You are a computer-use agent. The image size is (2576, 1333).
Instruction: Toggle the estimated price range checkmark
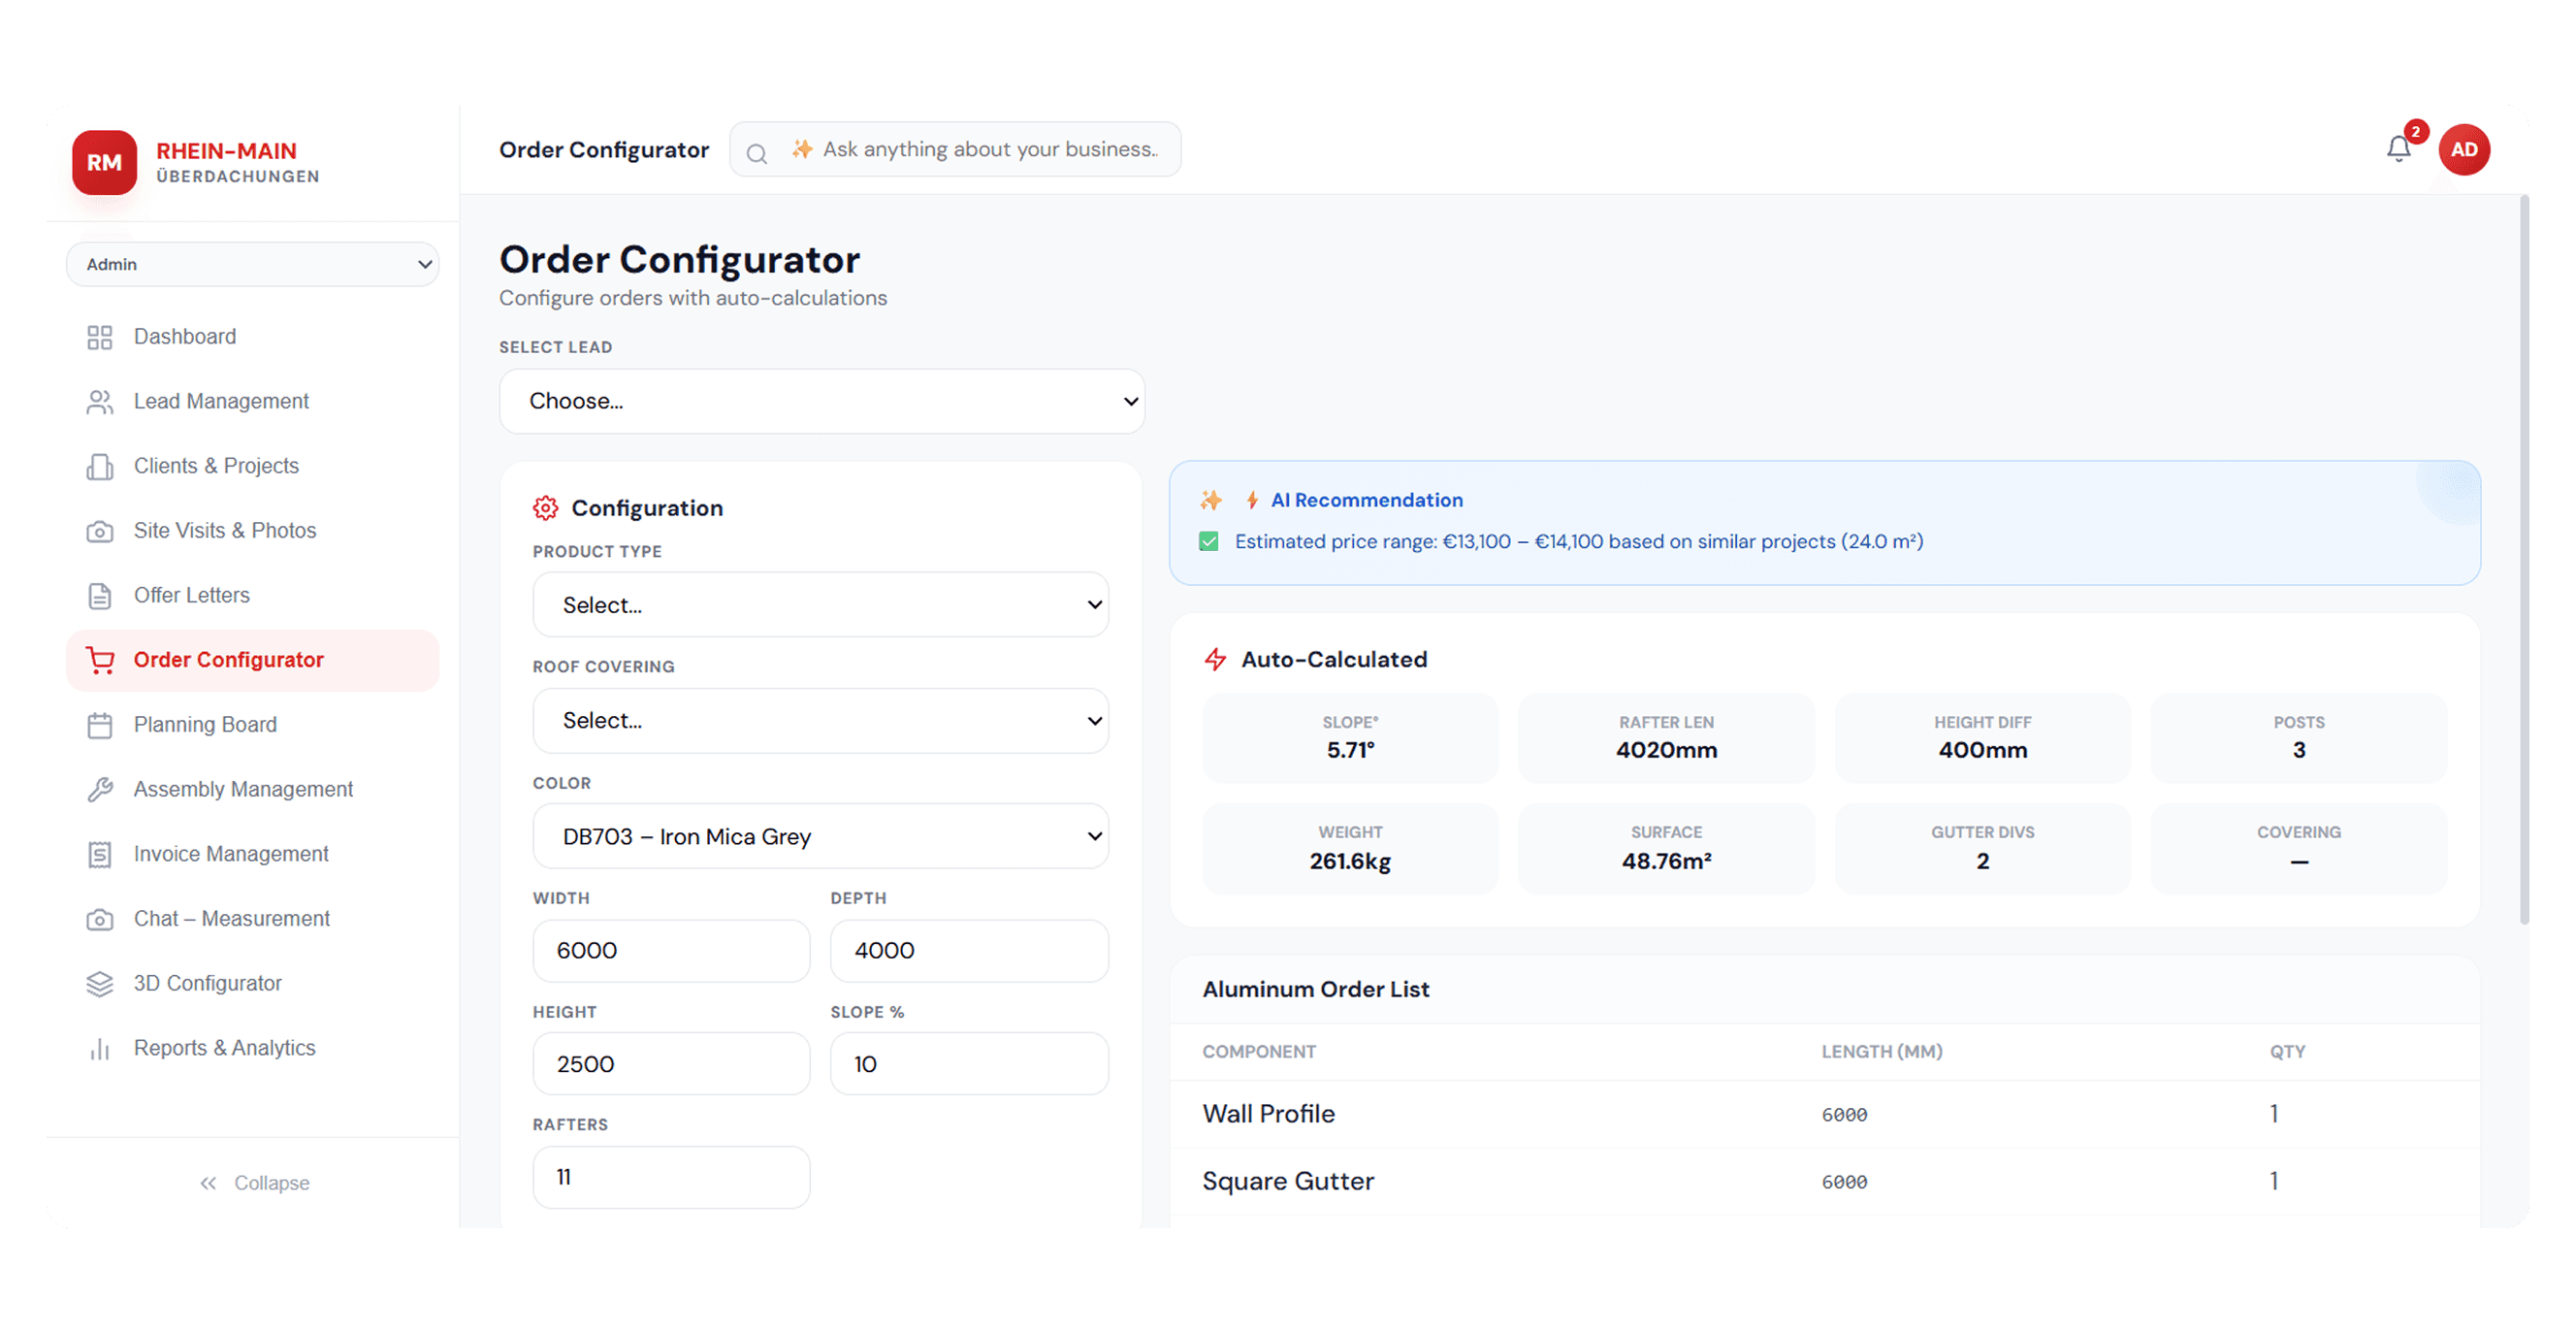pyautogui.click(x=1209, y=542)
